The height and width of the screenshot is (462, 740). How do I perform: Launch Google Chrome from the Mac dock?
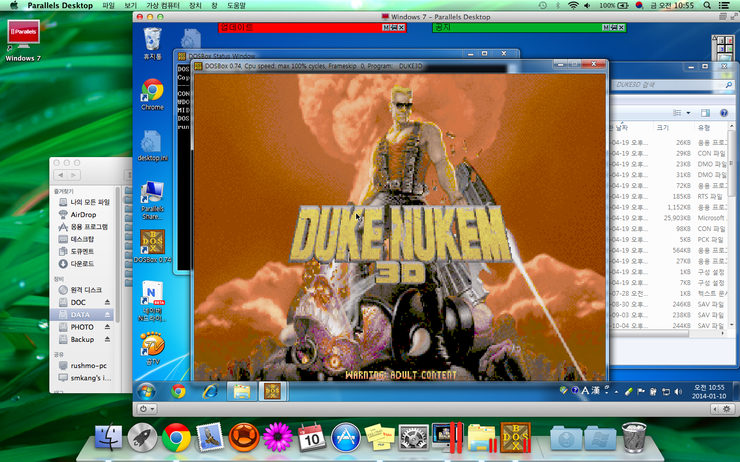click(x=176, y=437)
